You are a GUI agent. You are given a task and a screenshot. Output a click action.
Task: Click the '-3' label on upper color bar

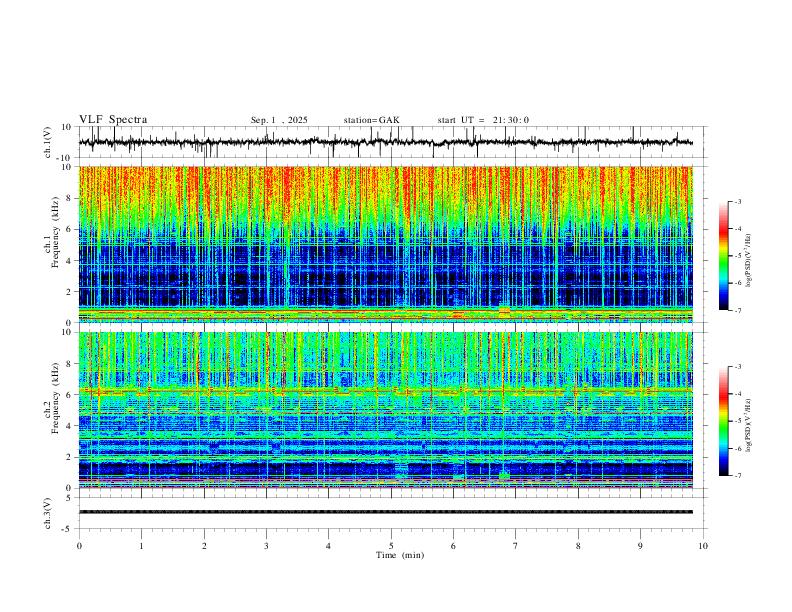click(x=737, y=201)
